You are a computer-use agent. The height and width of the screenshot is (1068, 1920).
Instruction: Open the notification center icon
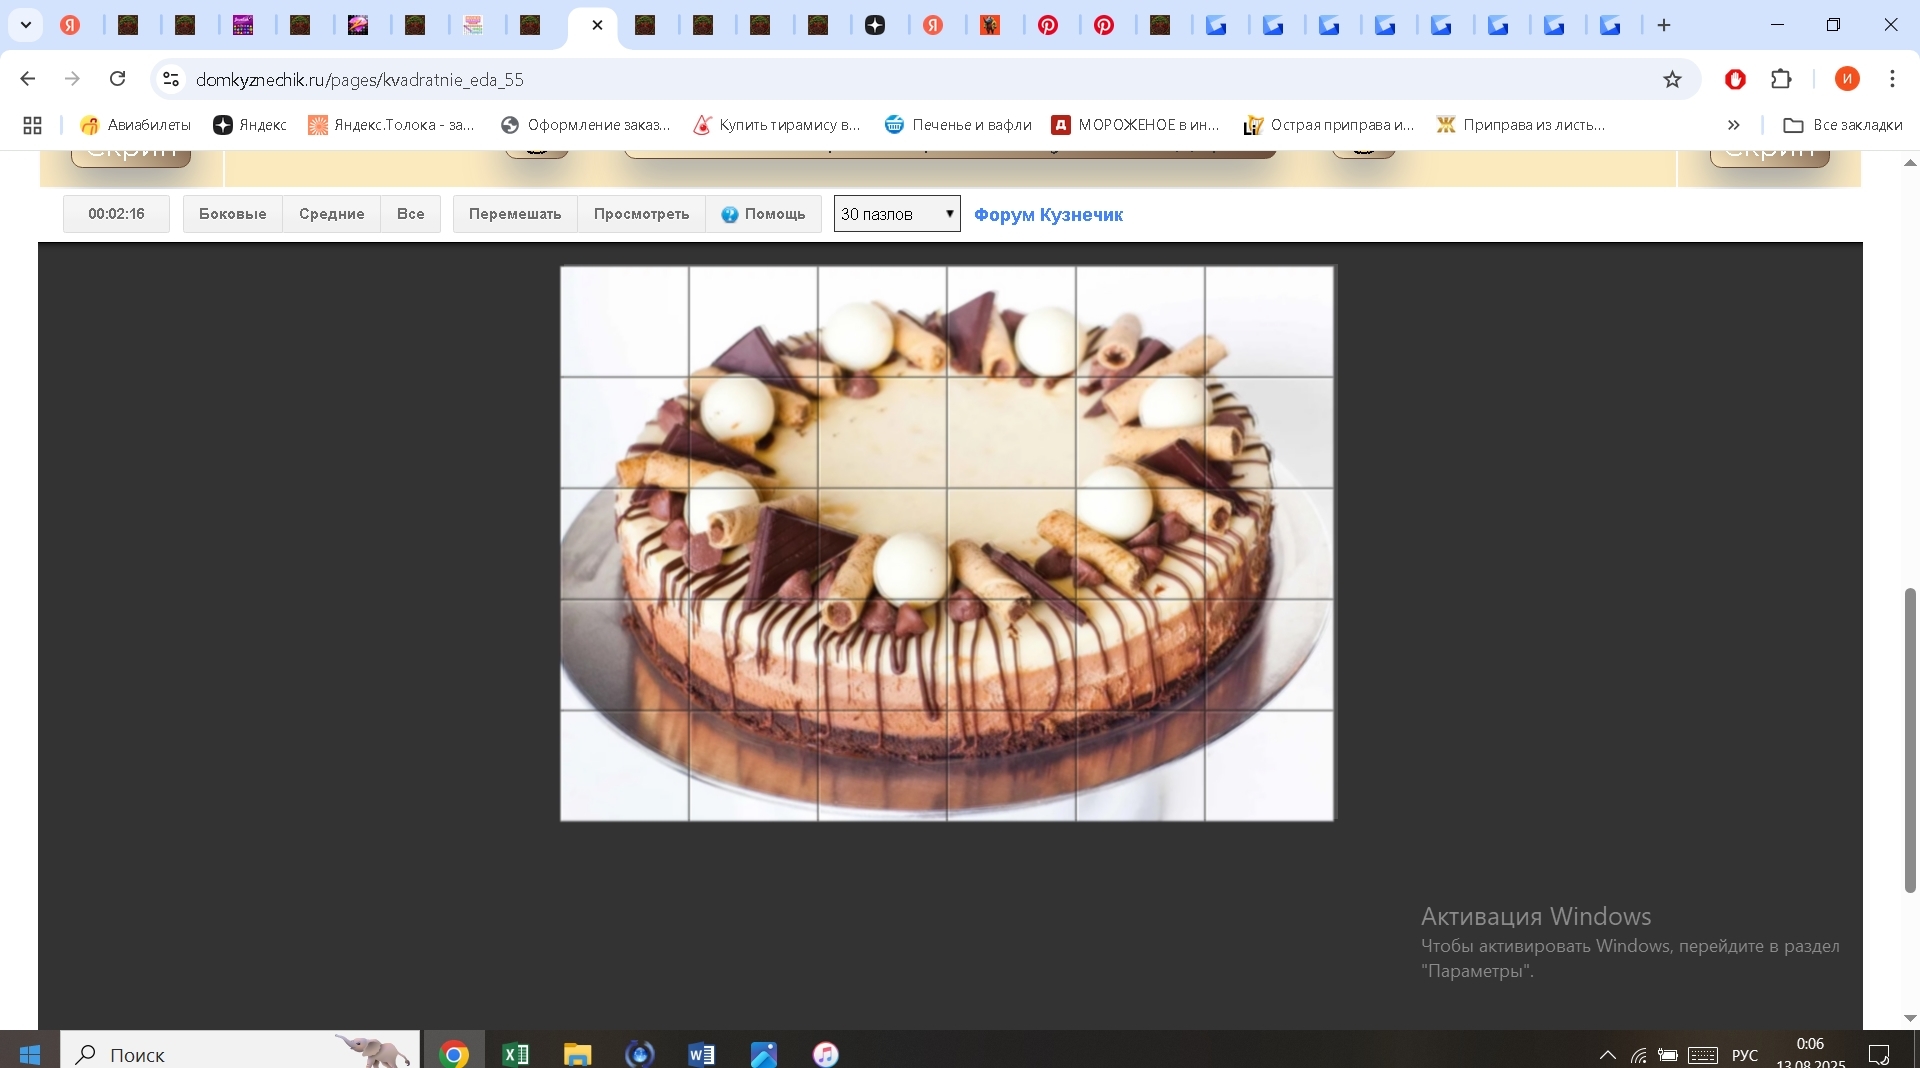[1879, 1055]
